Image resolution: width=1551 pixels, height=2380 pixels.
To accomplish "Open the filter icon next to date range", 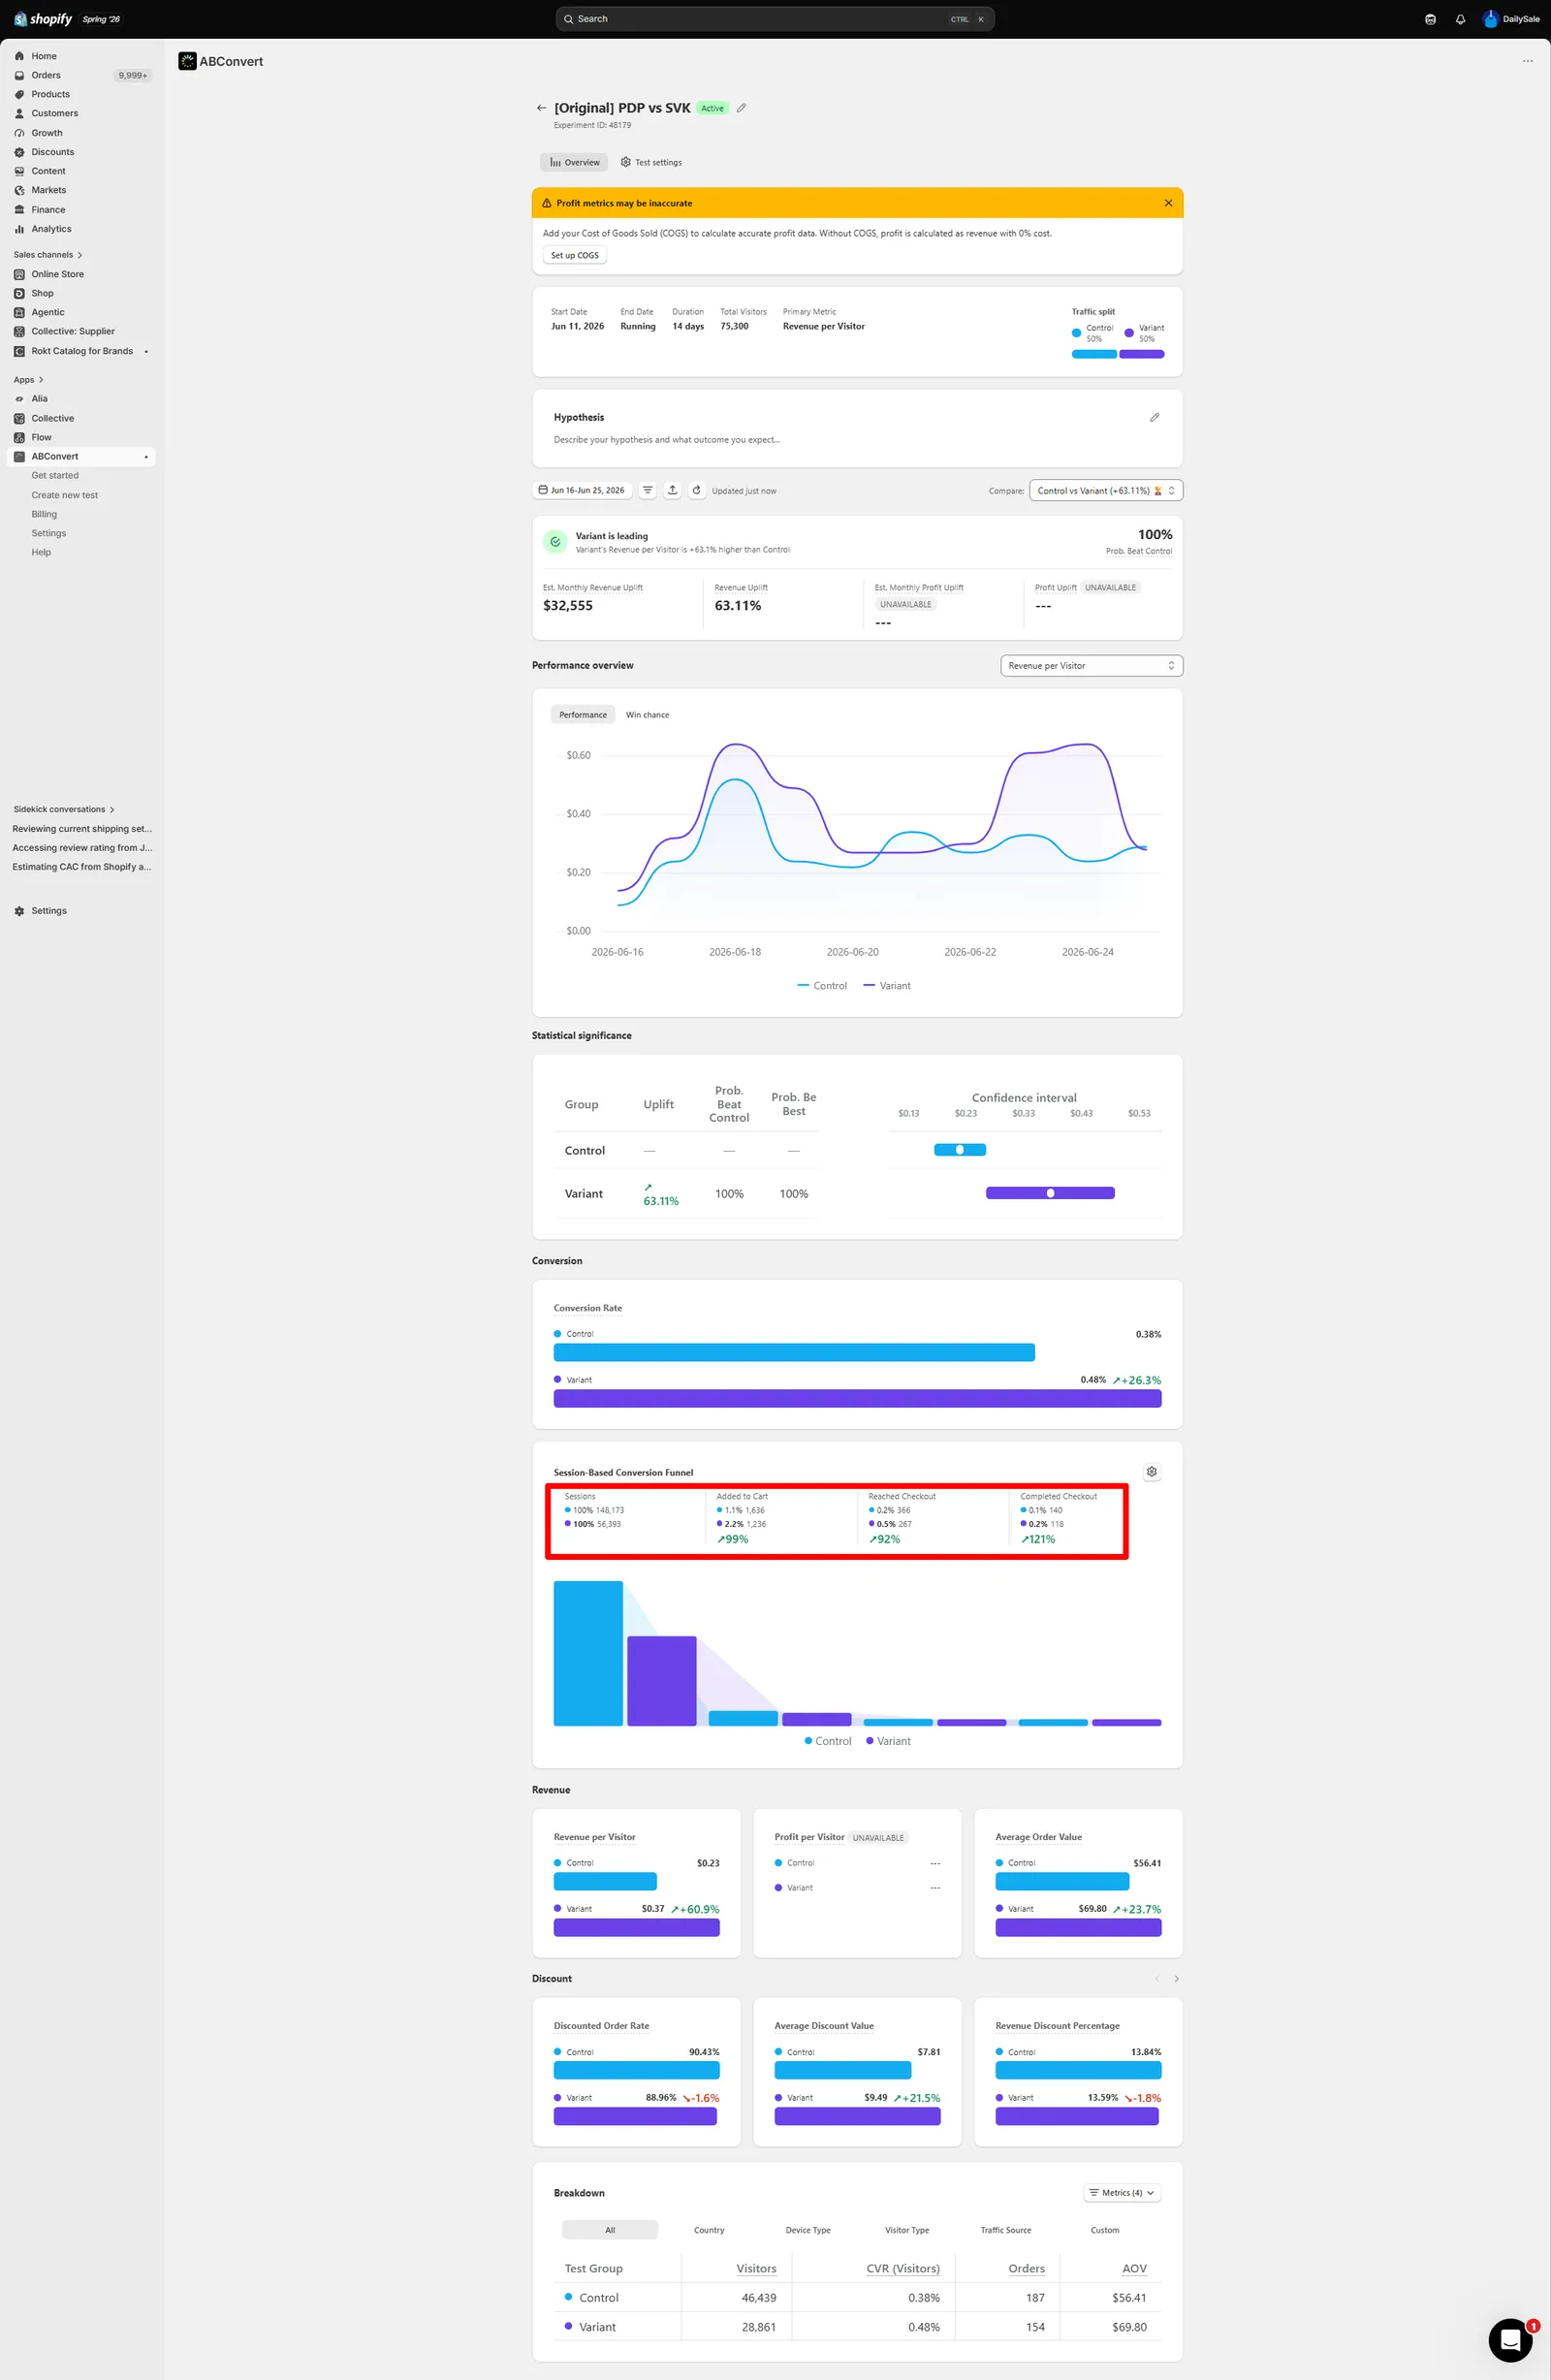I will [647, 490].
